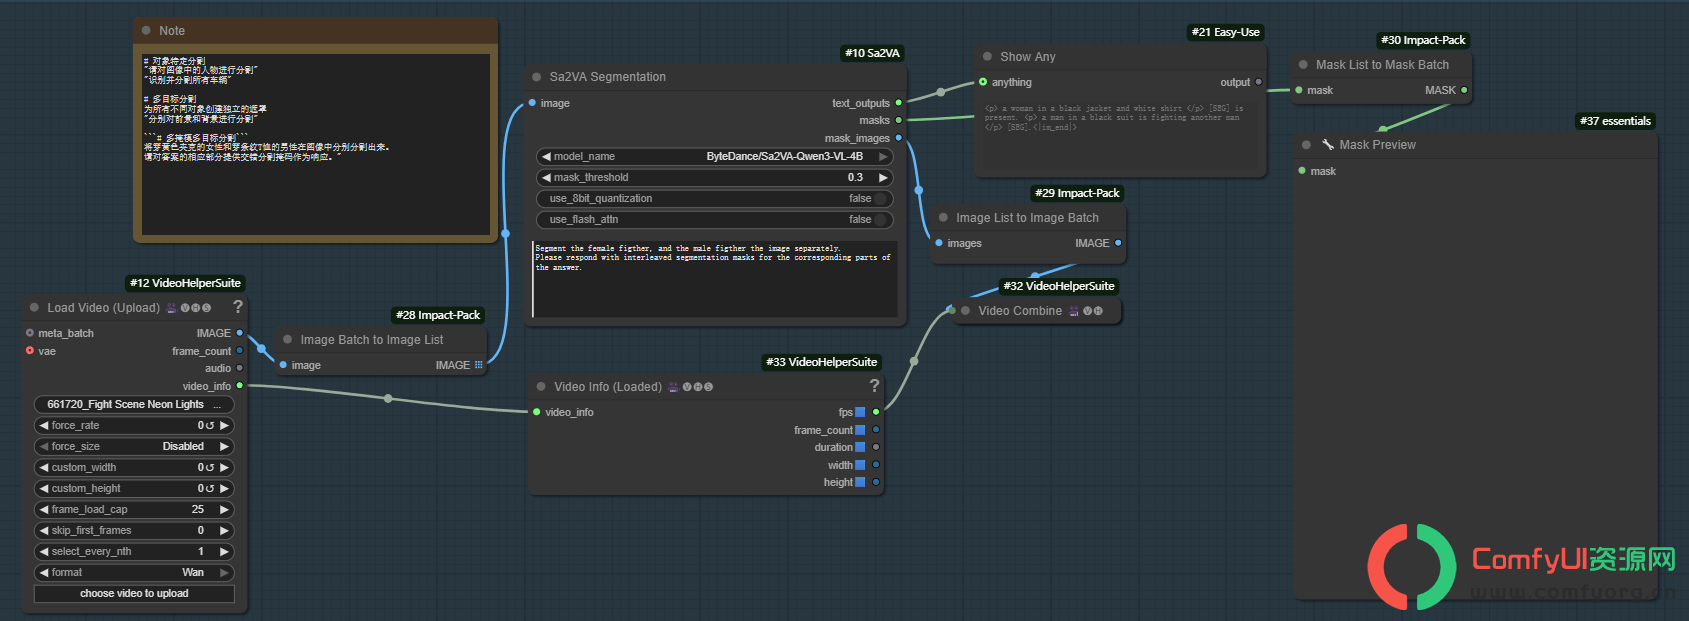1689x621 pixels.
Task: Click the link midpoint between video_info ports
Action: 388,399
